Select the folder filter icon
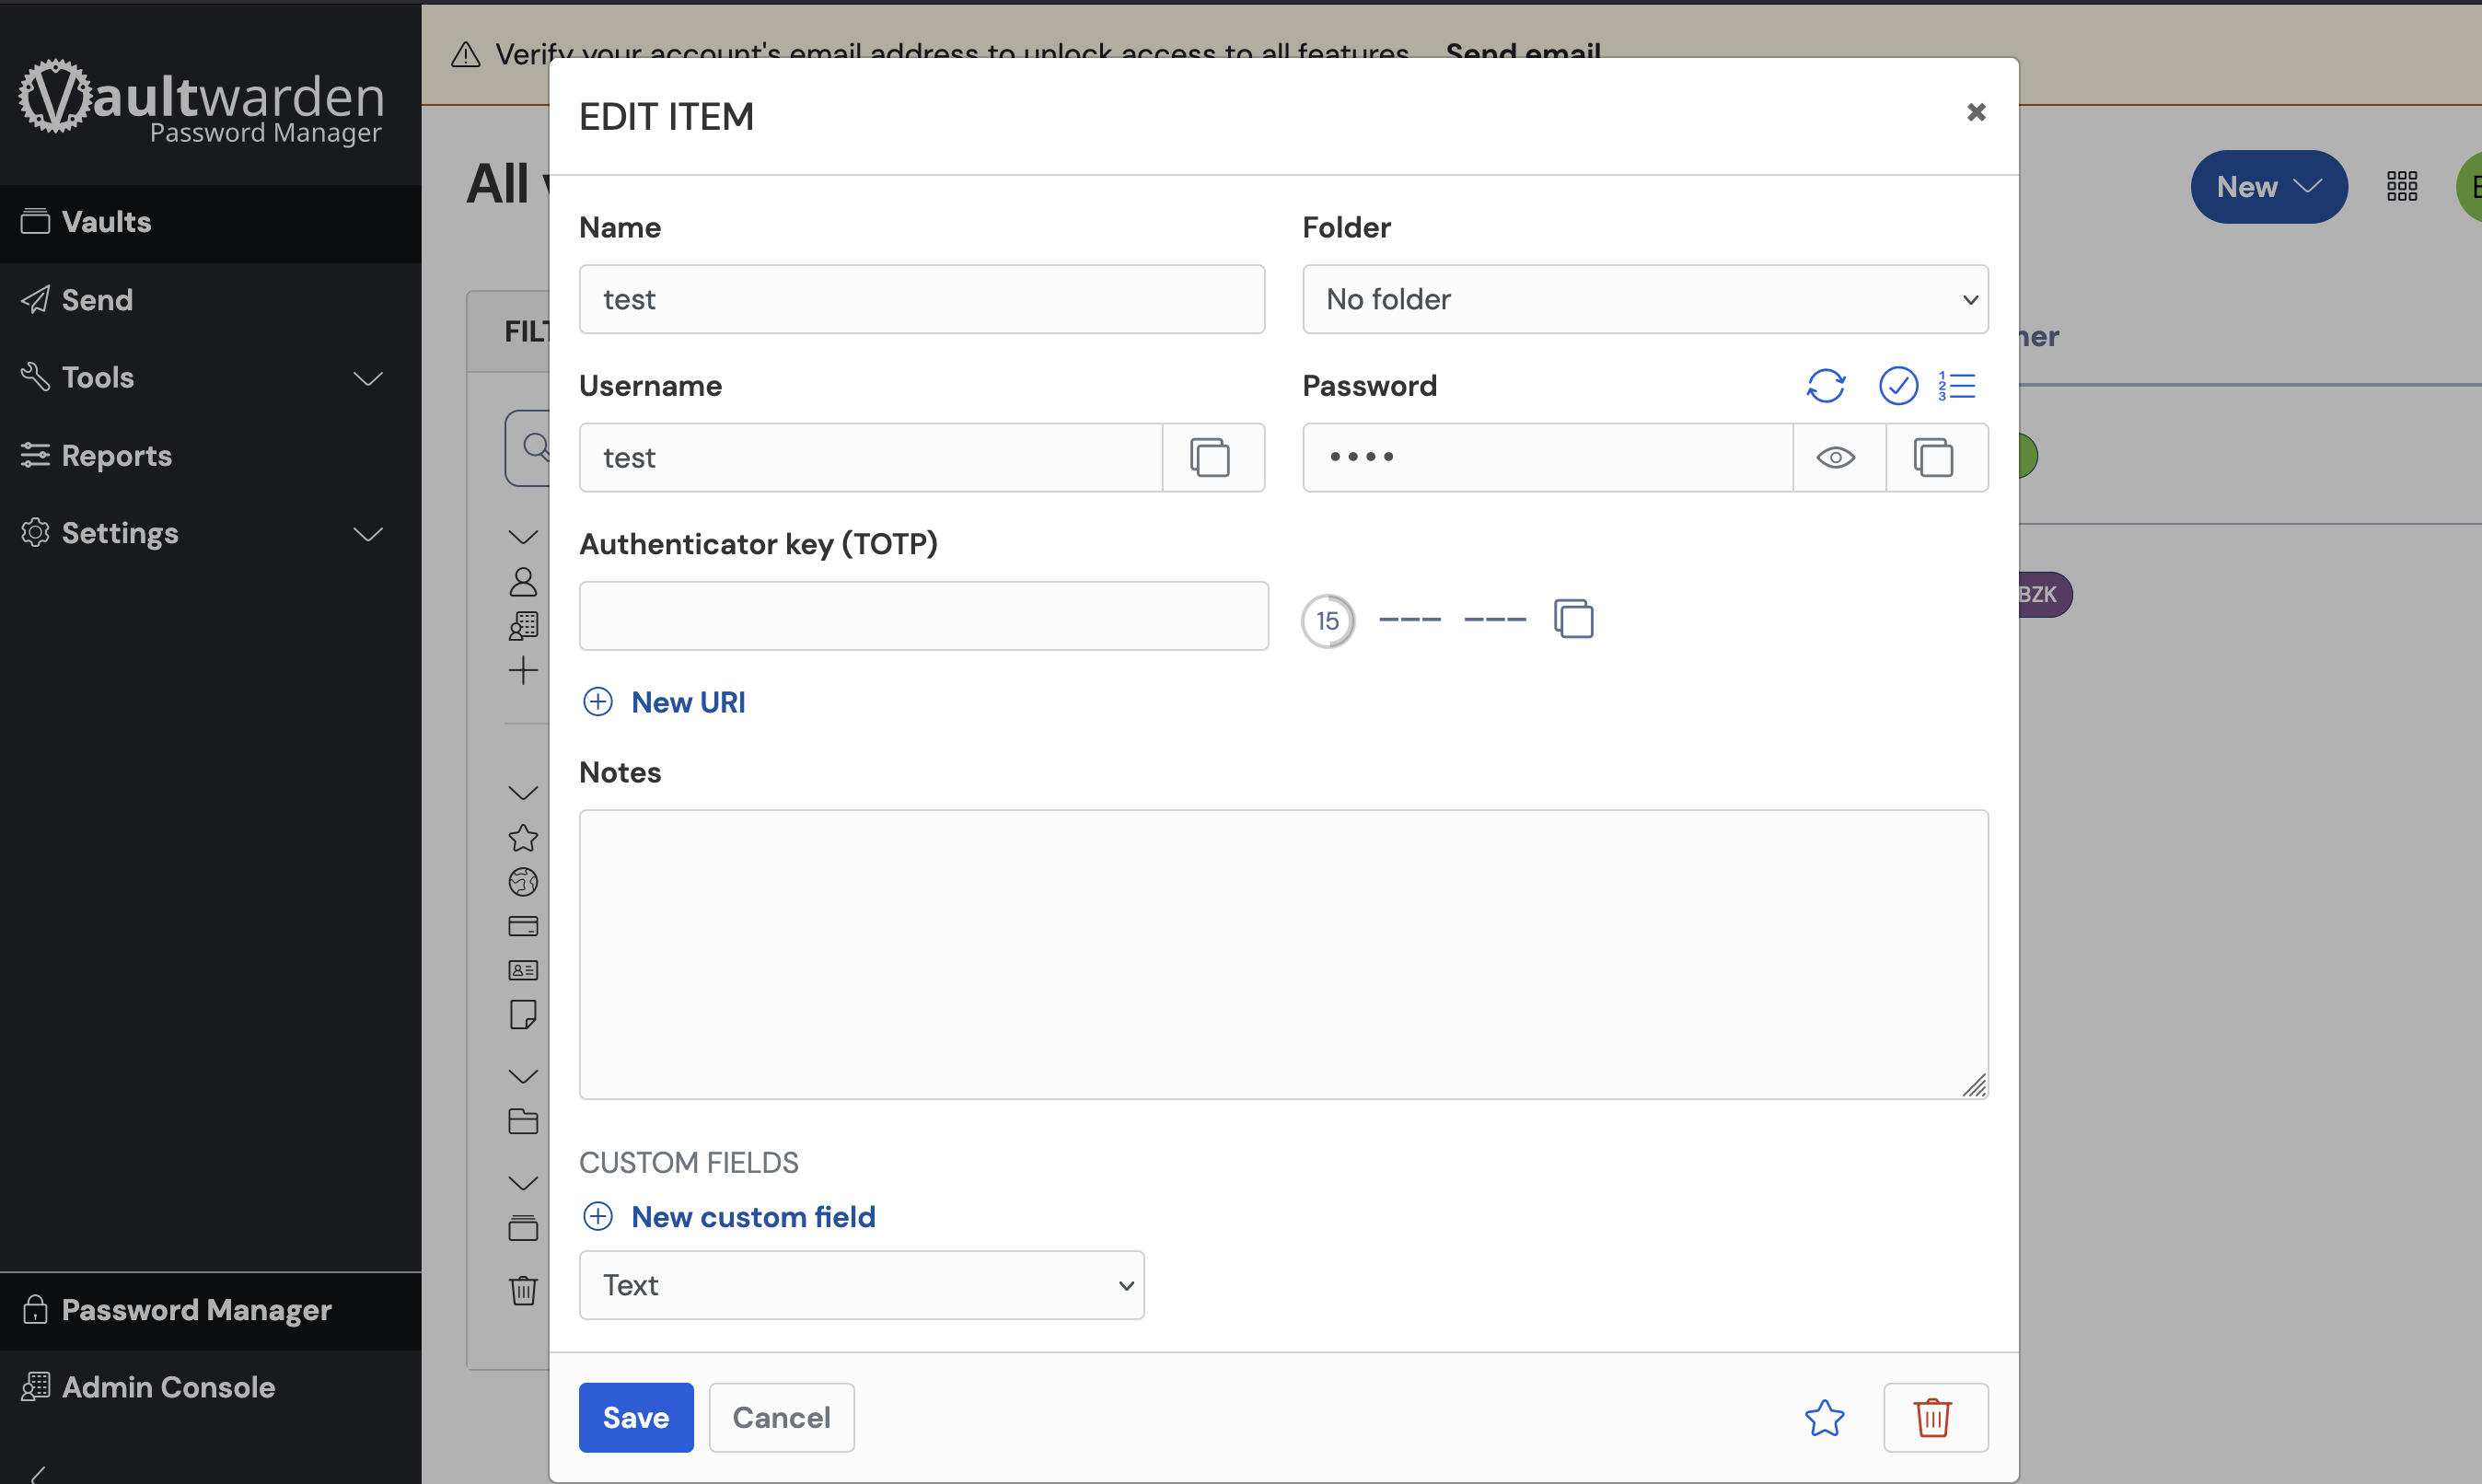 pyautogui.click(x=523, y=1121)
